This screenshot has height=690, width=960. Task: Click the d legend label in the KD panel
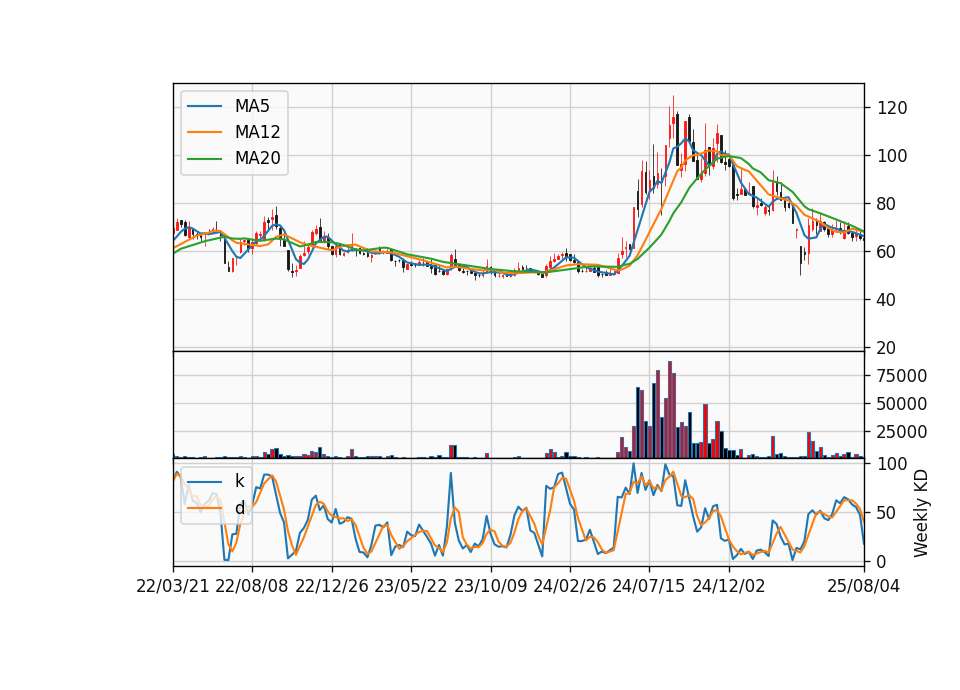[x=239, y=508]
